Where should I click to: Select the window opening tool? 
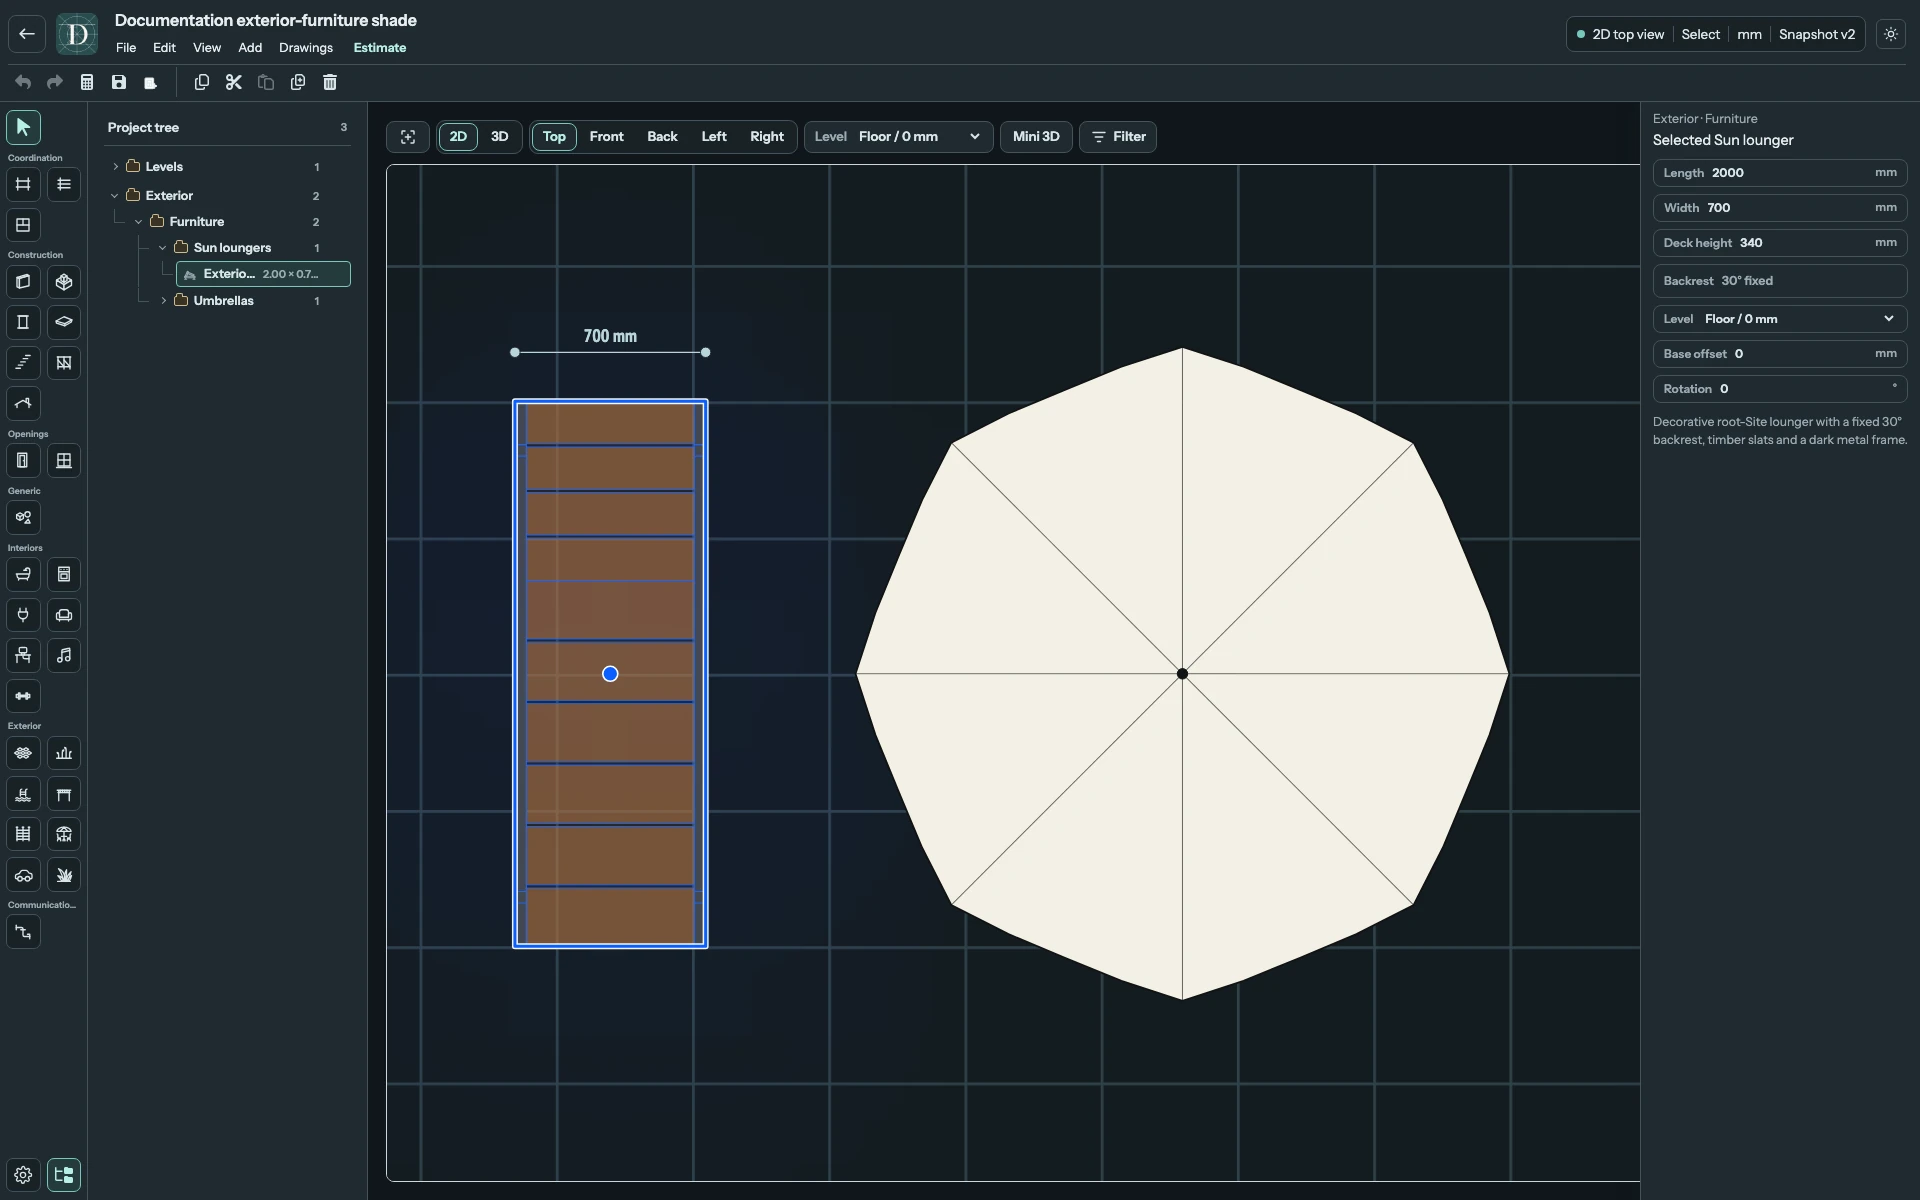tap(64, 460)
